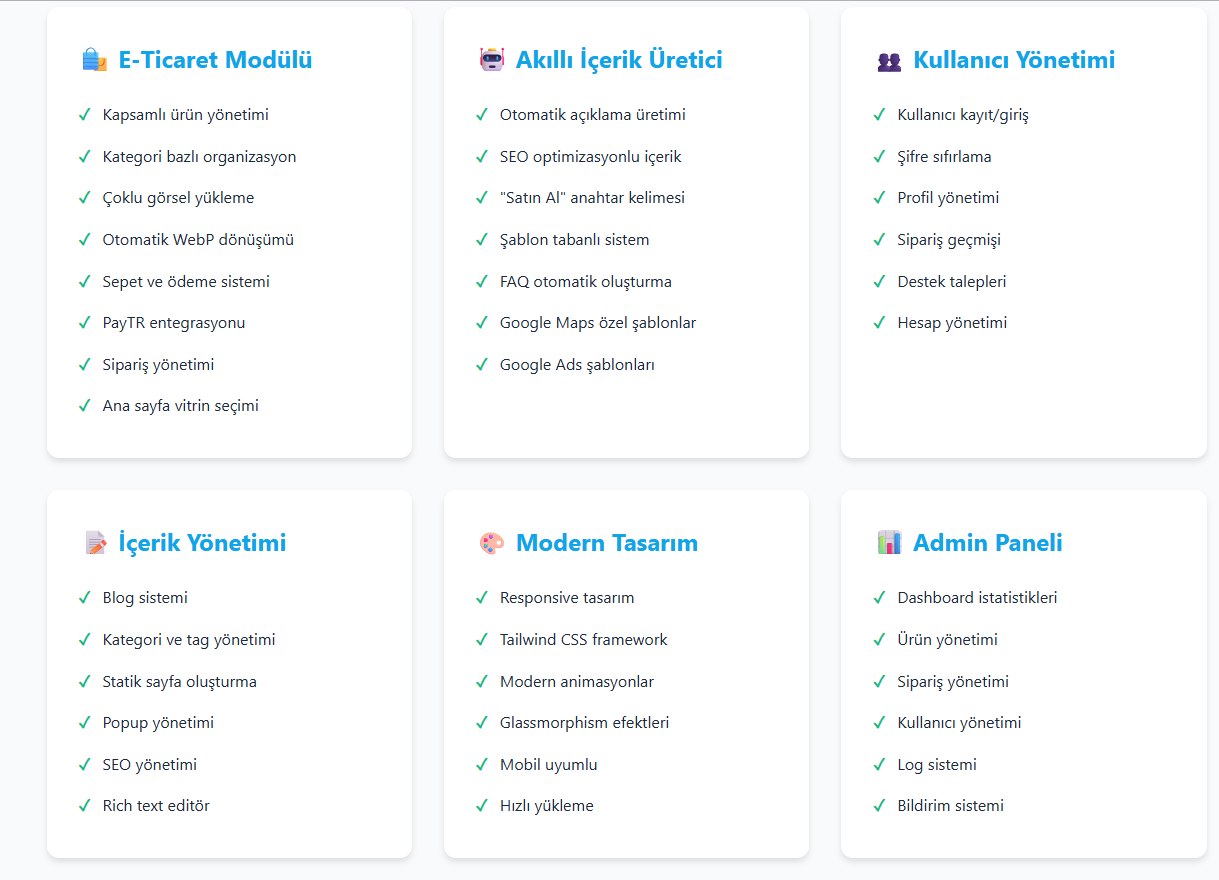The width and height of the screenshot is (1219, 880).
Task: Select the Bildirim sistemi list entry
Action: 950,806
